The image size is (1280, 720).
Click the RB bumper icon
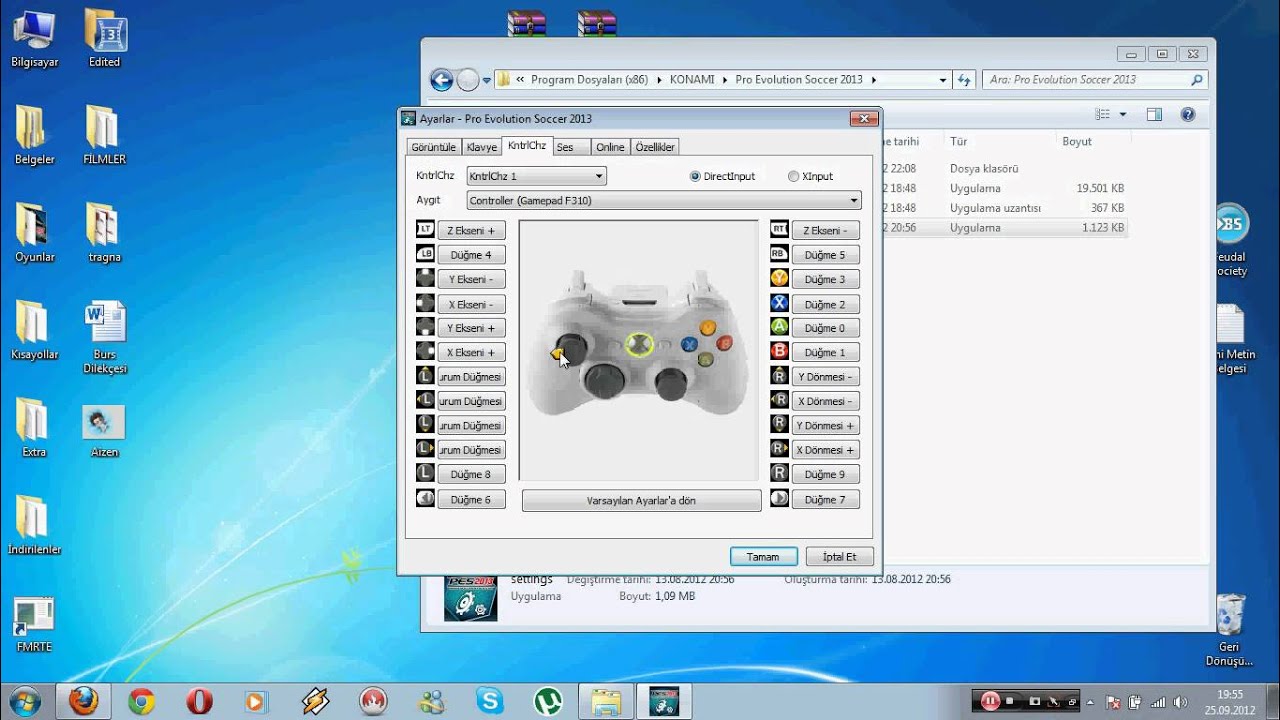coord(779,254)
